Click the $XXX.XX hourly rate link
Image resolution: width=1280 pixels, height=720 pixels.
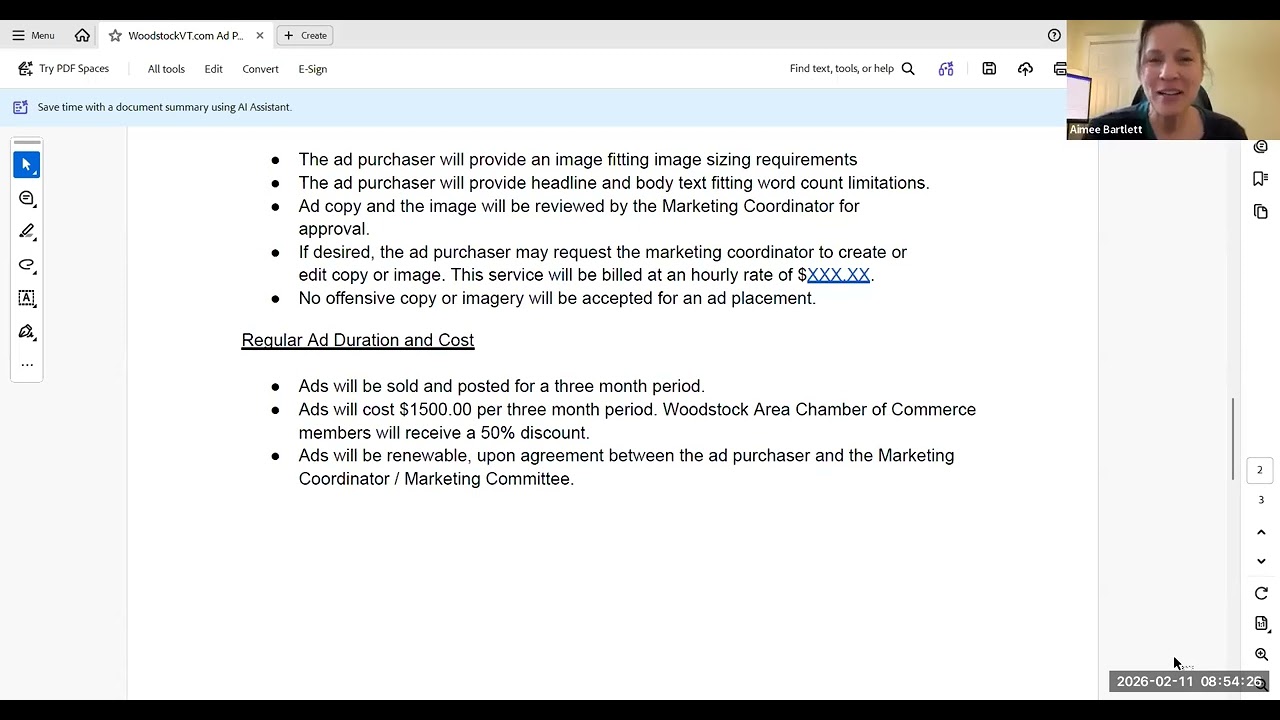coord(839,275)
